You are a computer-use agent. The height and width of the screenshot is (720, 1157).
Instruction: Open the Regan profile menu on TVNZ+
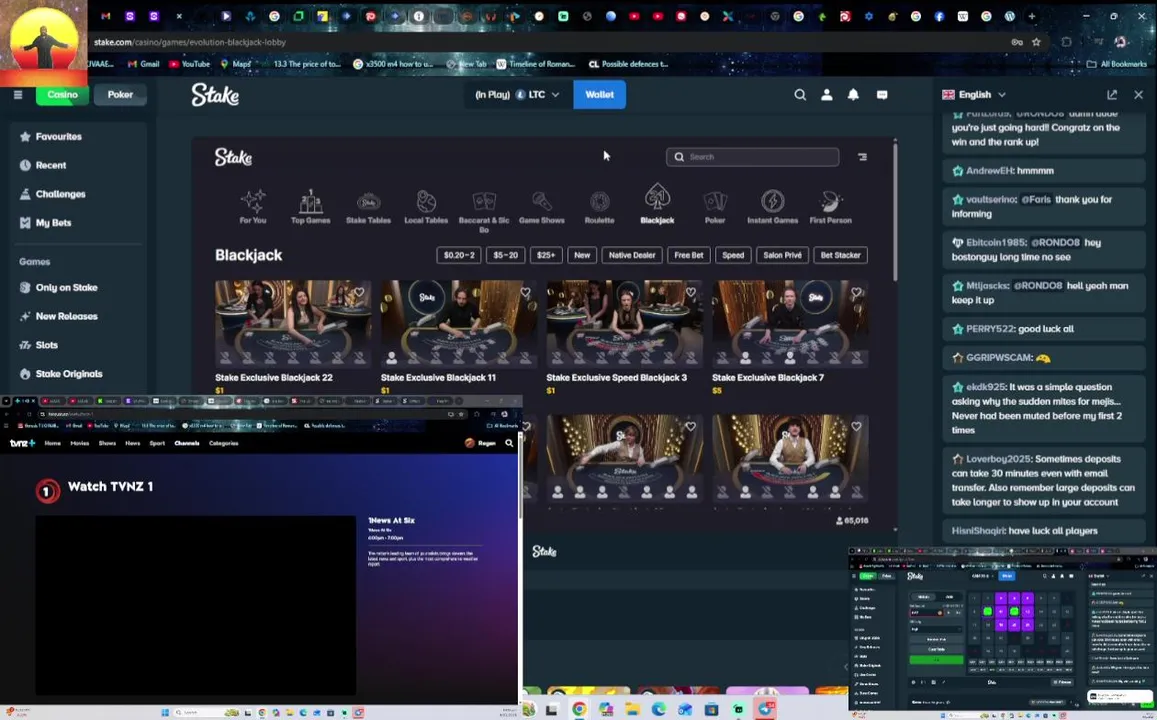[480, 443]
